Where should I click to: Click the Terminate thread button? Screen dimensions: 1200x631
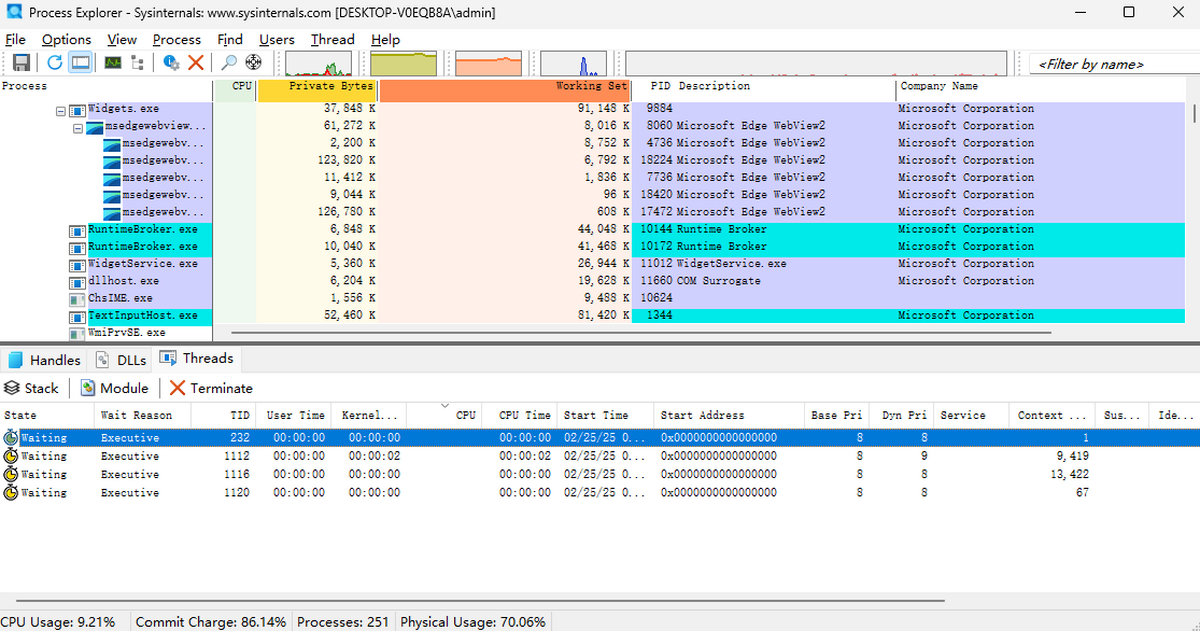[x=211, y=388]
